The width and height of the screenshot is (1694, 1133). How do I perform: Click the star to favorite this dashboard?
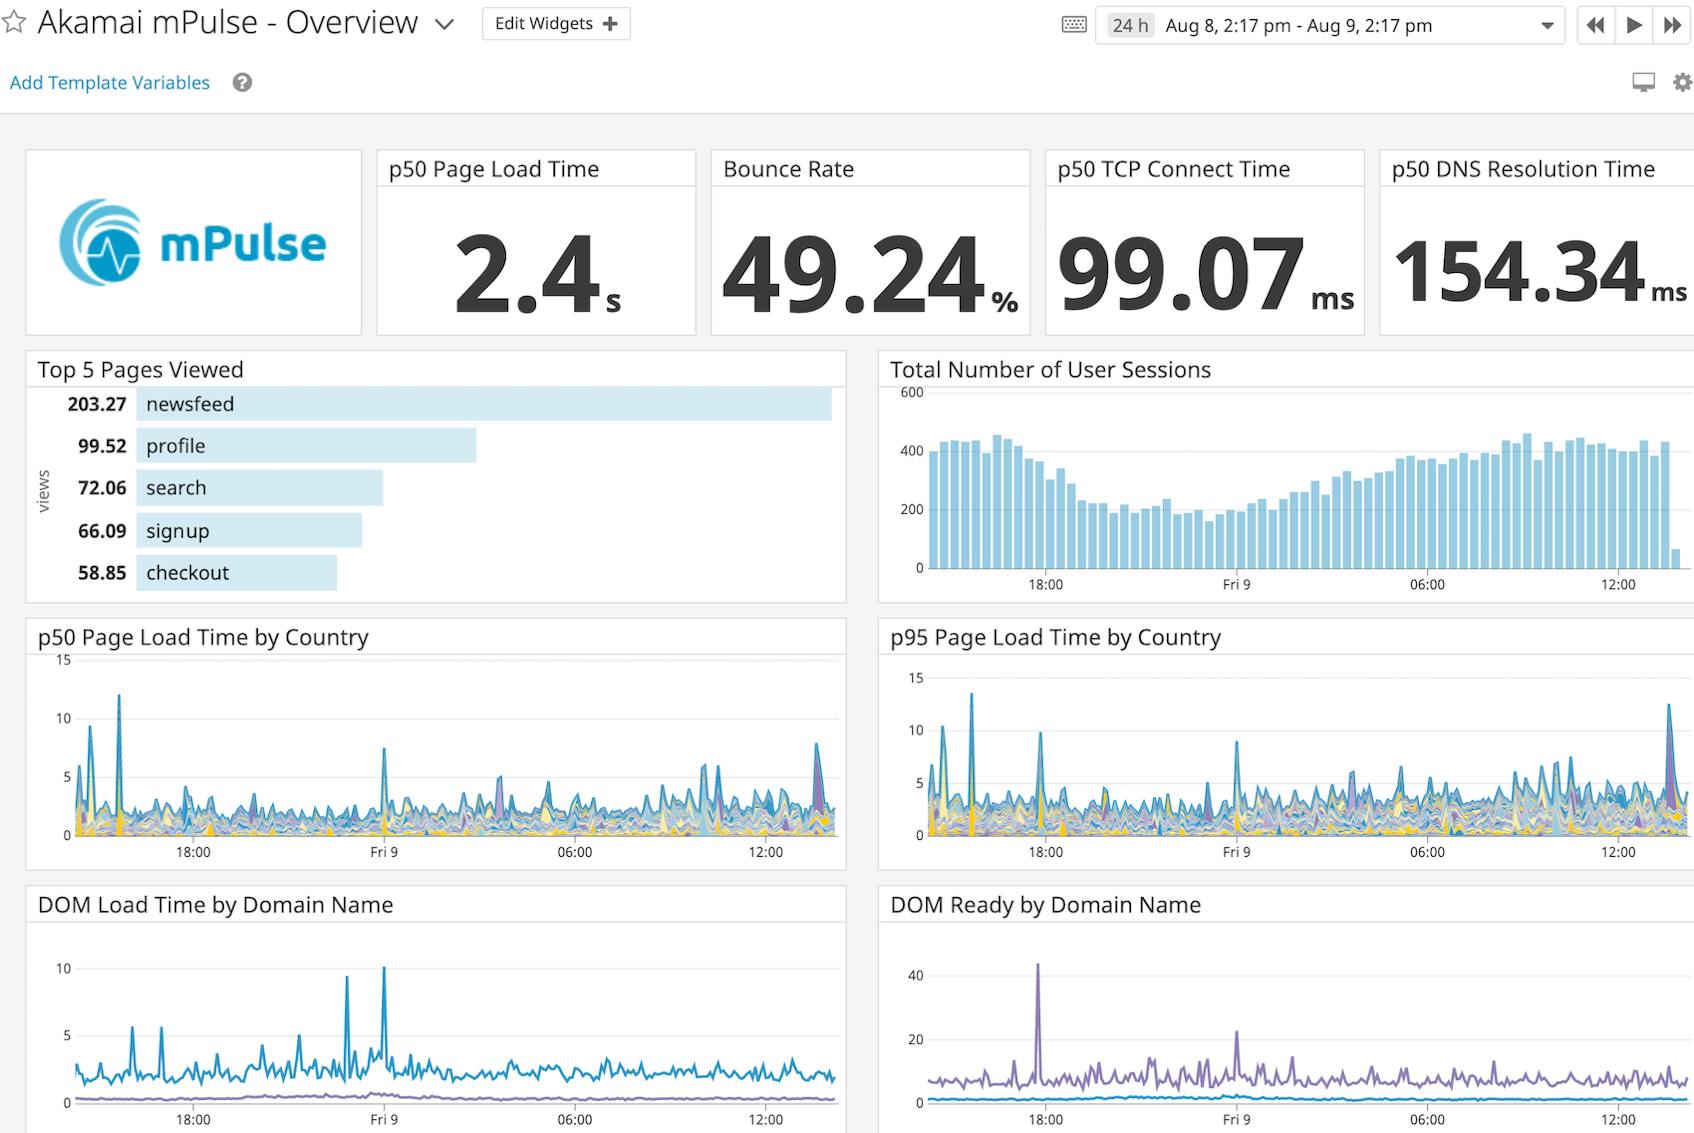coord(15,22)
